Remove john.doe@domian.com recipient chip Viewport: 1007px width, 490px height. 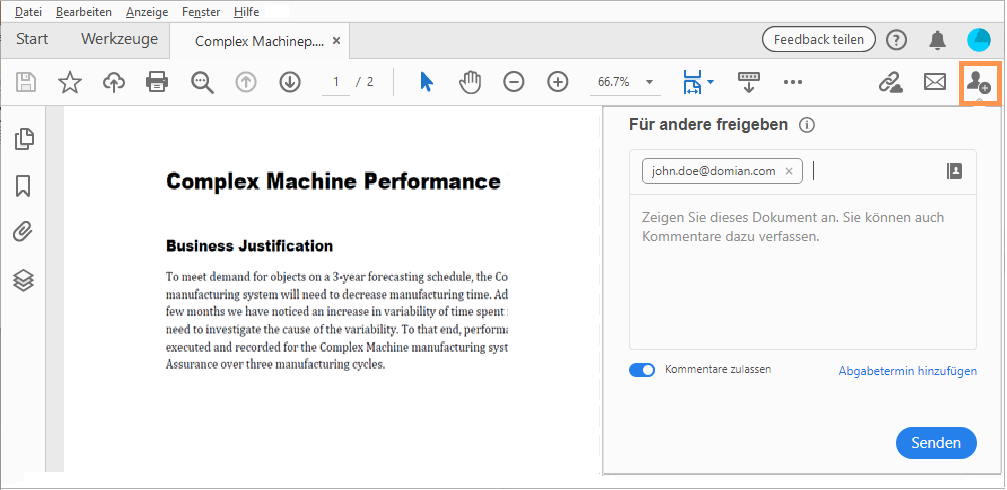click(789, 171)
